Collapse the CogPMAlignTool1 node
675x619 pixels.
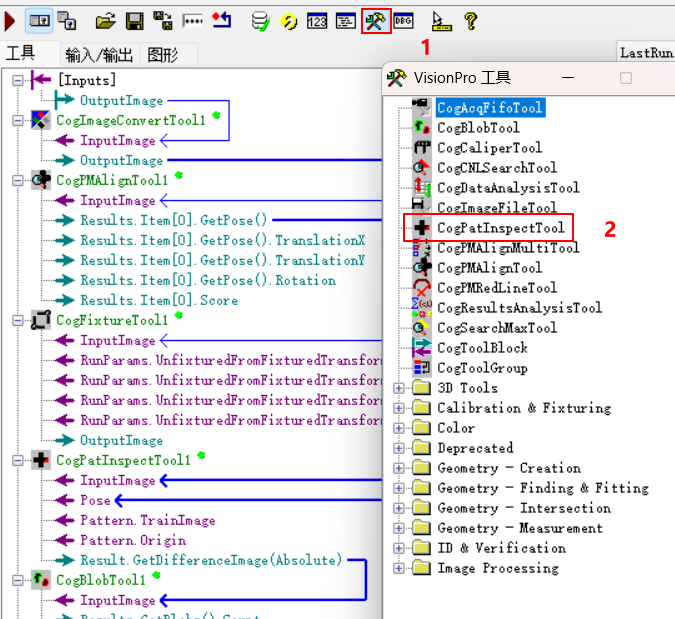(x=18, y=180)
